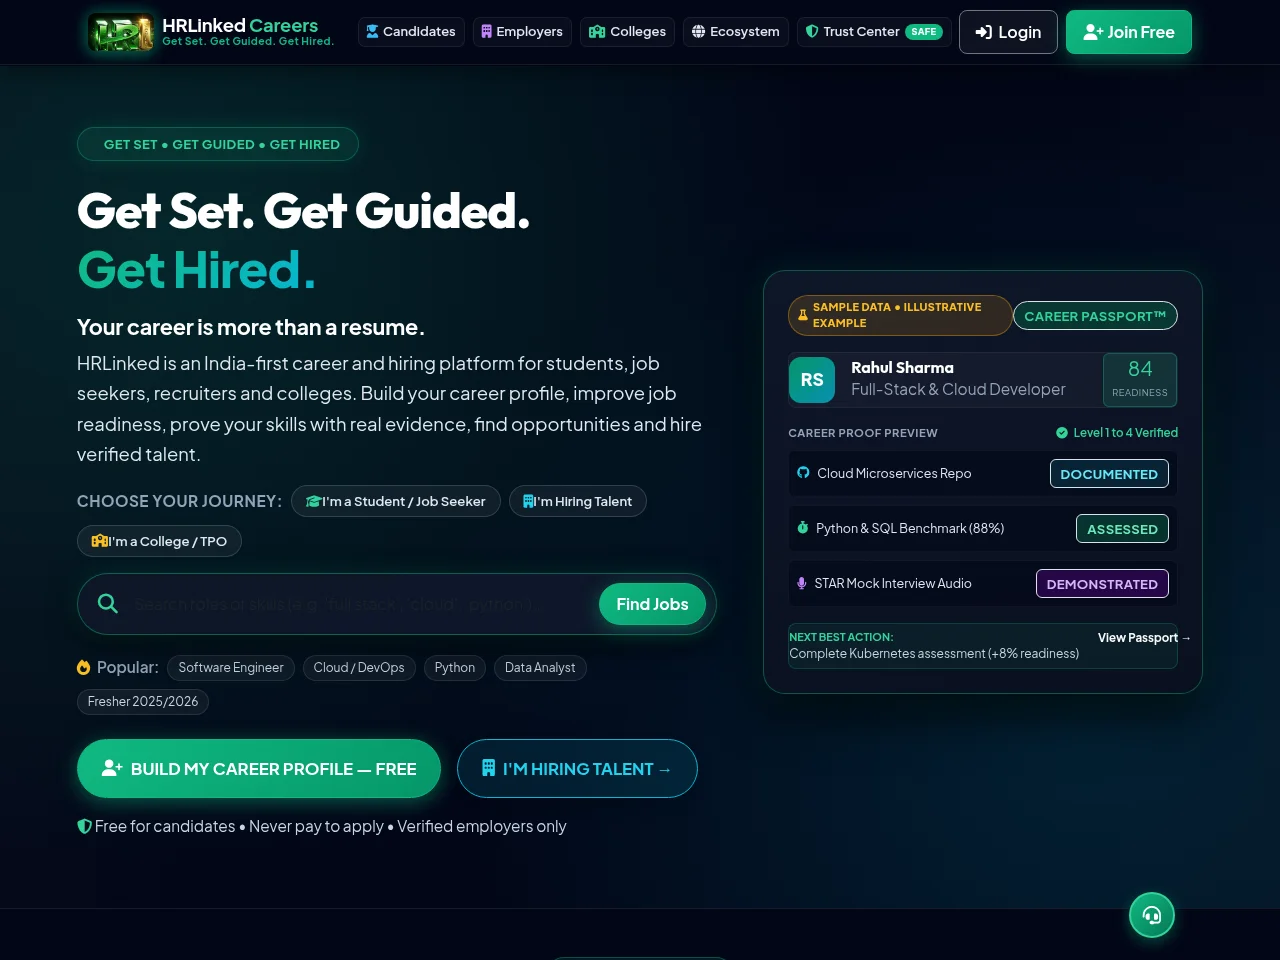Click the "GET SET • GET GUIDED • GET HIRED" pill
The height and width of the screenshot is (960, 1280).
pyautogui.click(x=218, y=144)
